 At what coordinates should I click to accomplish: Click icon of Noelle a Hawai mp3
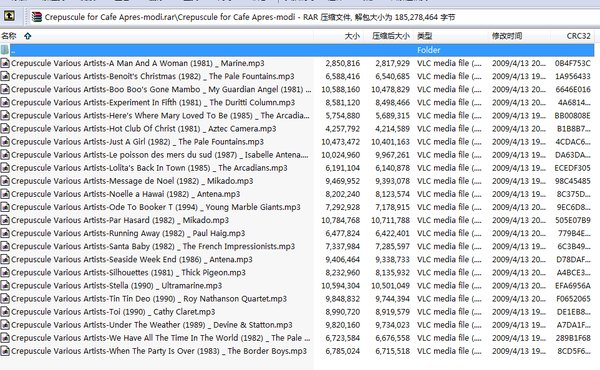[5, 194]
